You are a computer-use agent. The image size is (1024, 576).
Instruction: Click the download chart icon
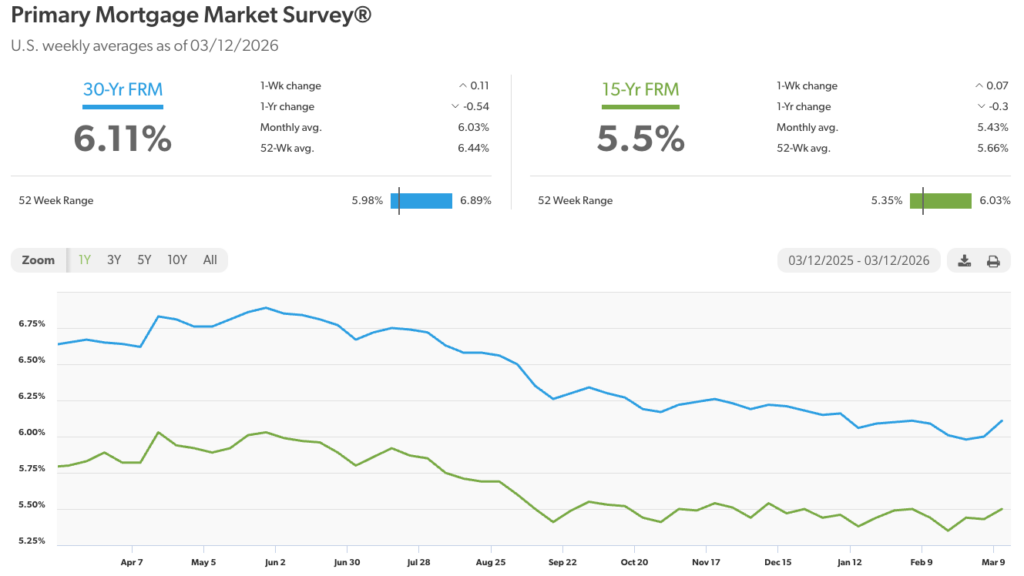[x=964, y=261]
